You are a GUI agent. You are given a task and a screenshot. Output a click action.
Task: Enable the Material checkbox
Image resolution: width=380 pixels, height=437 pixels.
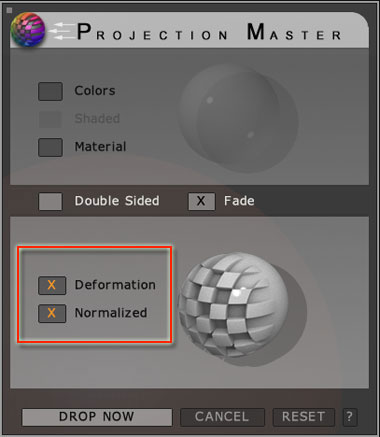50,147
